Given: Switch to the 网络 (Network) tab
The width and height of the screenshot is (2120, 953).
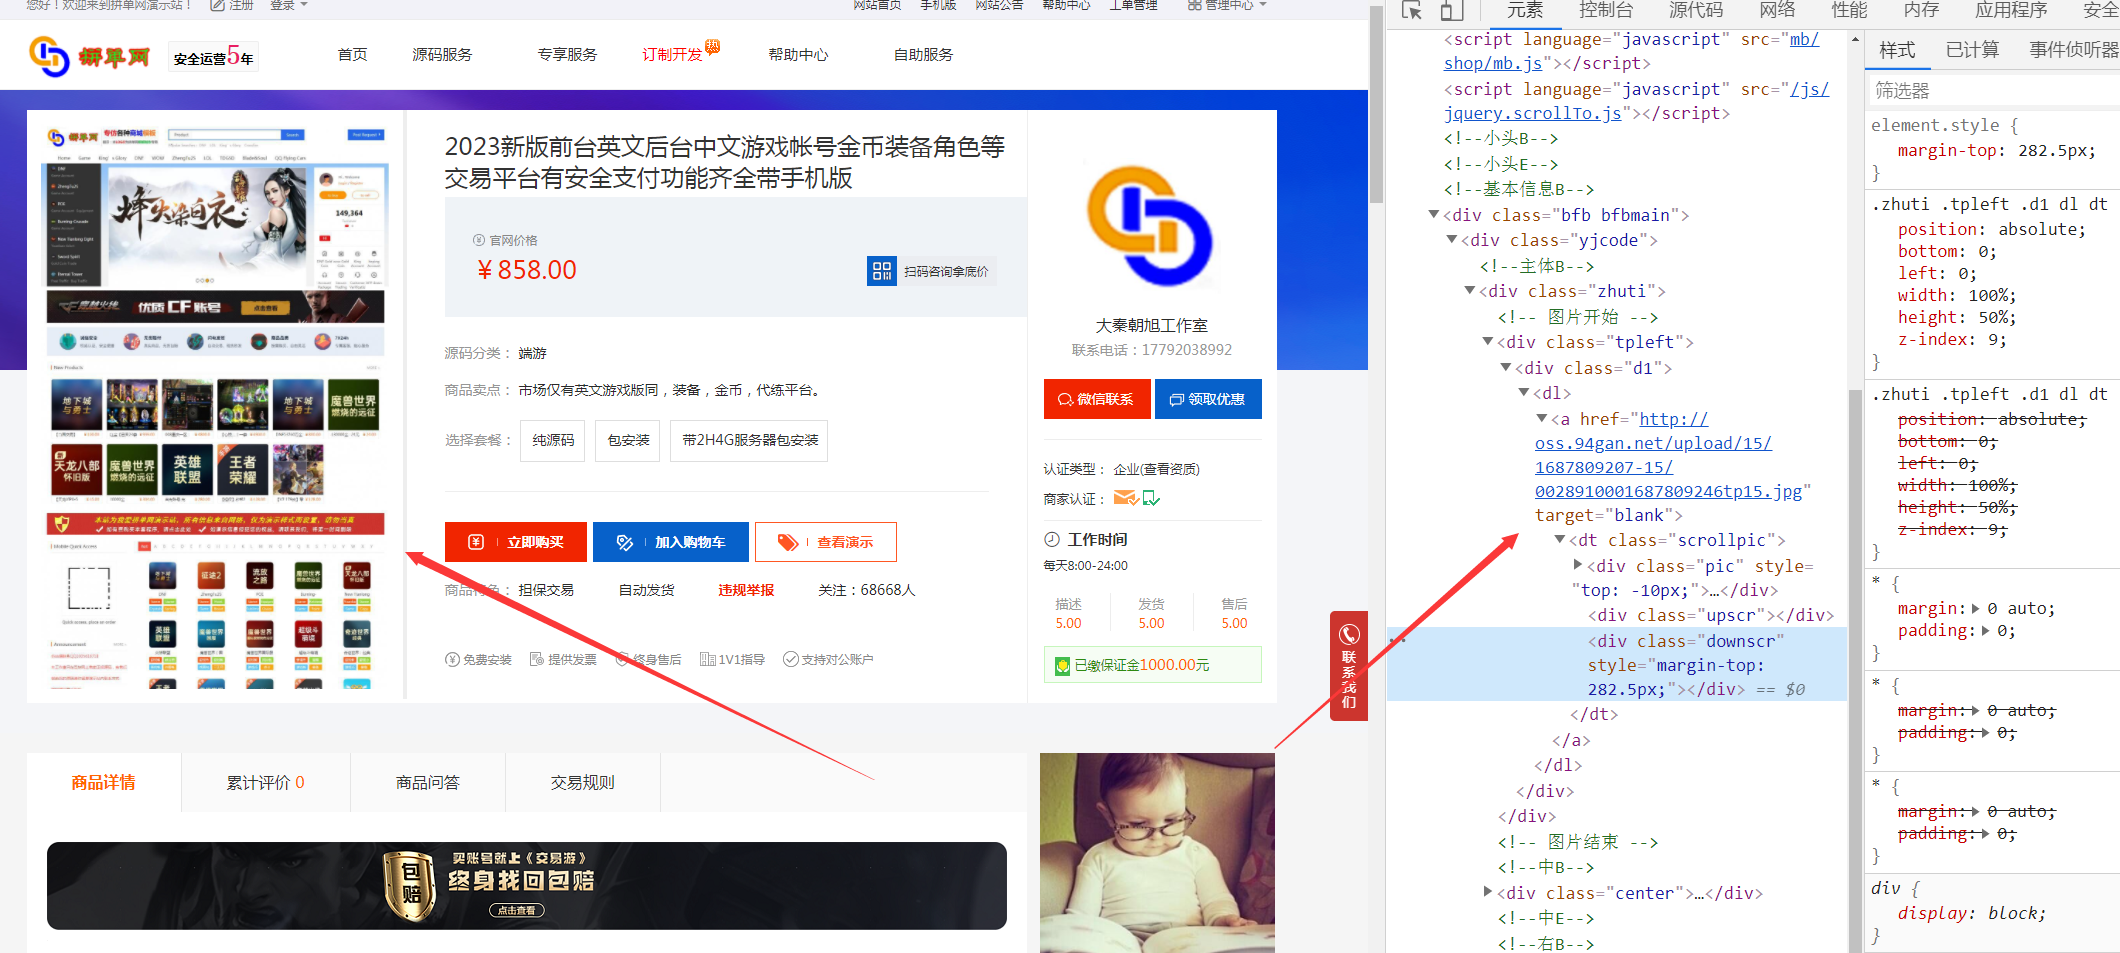Looking at the screenshot, I should (1777, 10).
